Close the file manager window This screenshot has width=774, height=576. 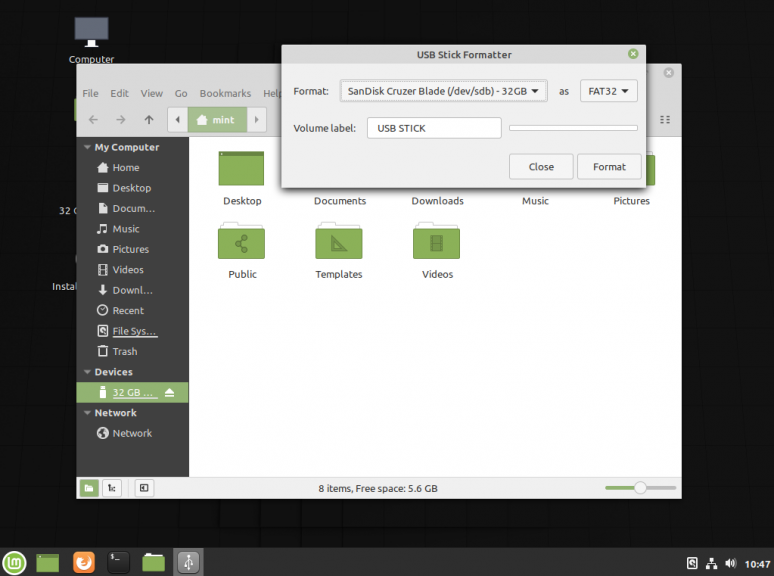pyautogui.click(x=668, y=73)
